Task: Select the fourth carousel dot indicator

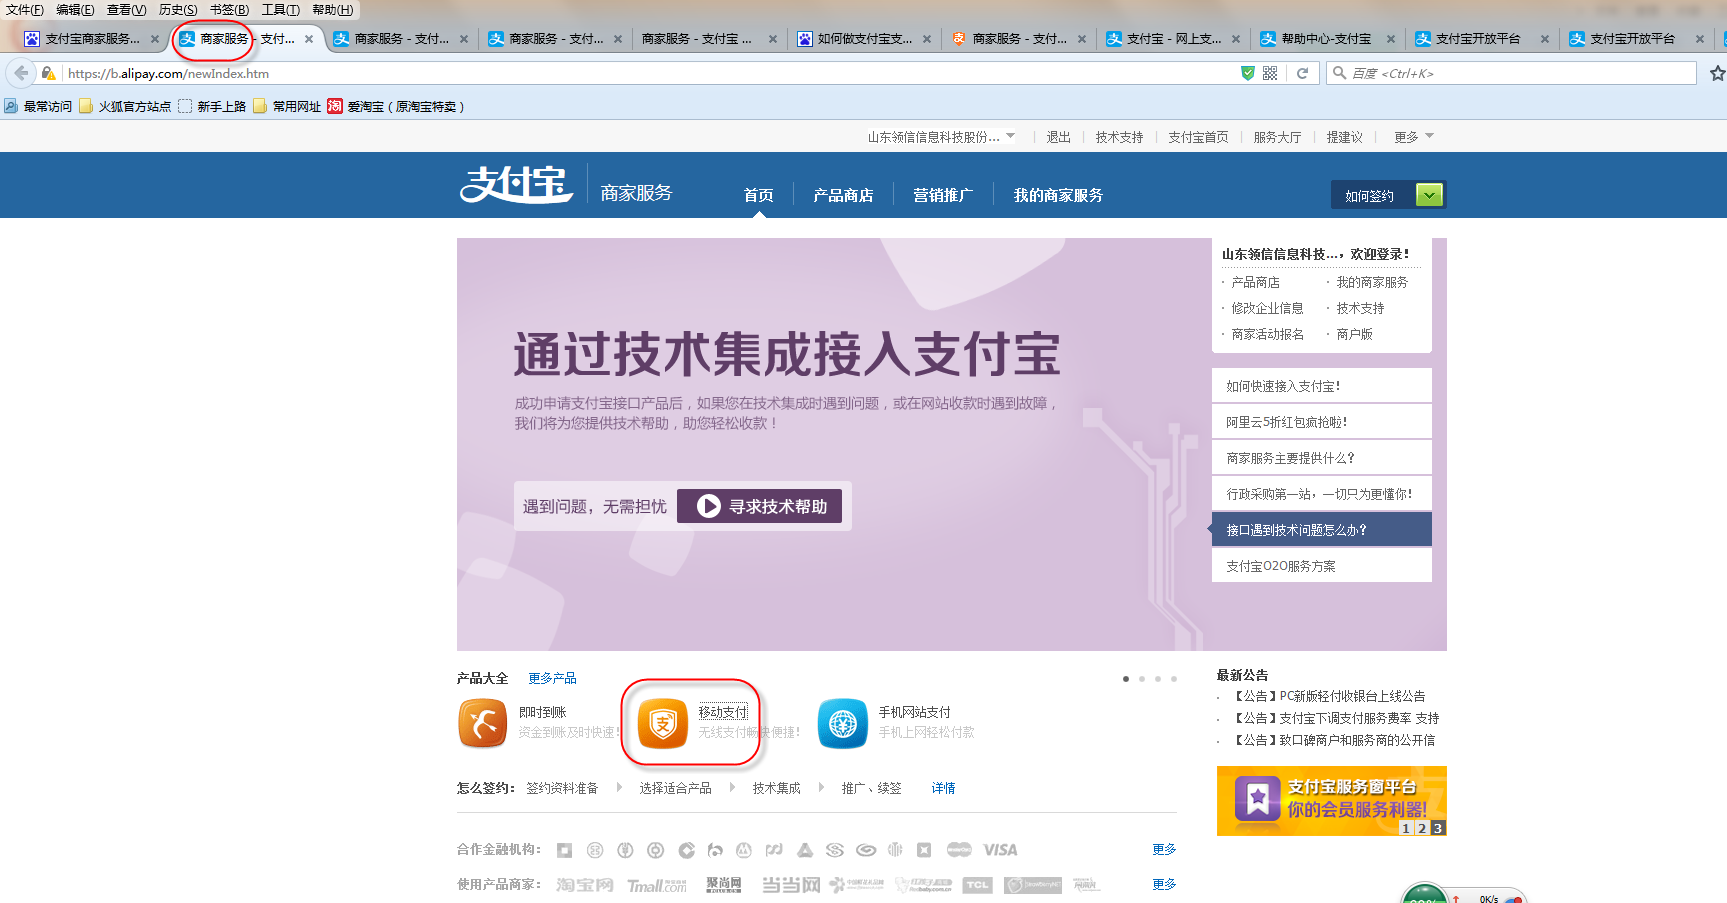Action: point(1174,679)
